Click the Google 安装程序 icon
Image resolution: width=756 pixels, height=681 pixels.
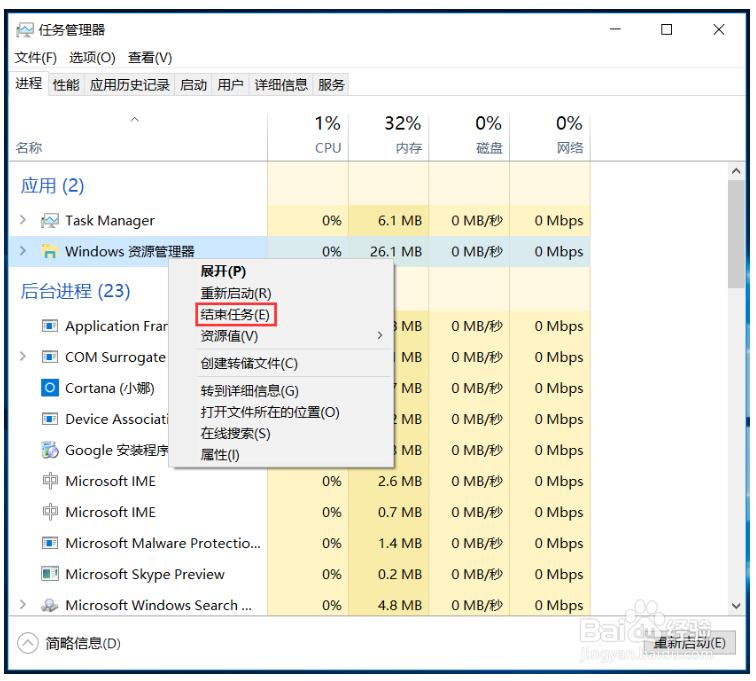(50, 450)
